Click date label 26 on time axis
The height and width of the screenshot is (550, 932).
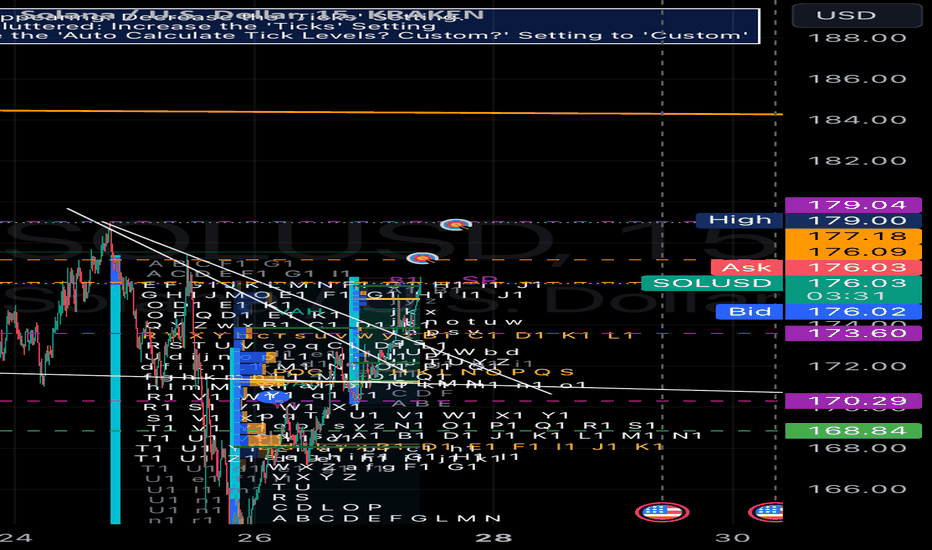(254, 538)
